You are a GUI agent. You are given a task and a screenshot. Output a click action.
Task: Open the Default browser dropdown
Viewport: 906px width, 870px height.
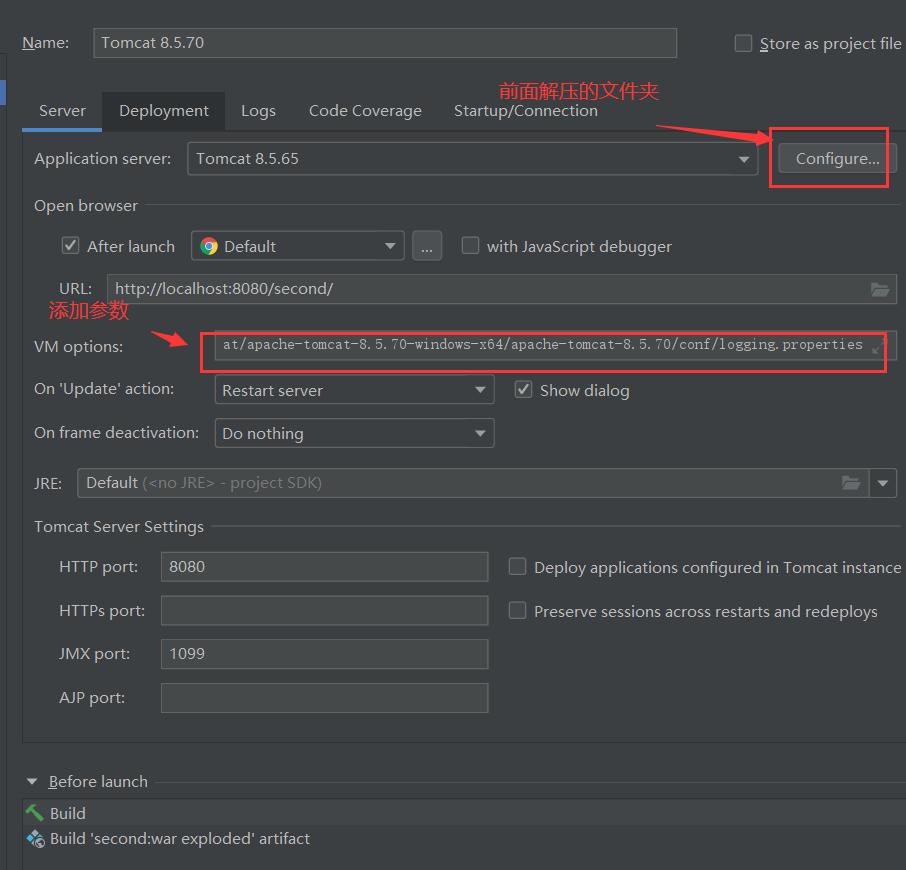click(298, 246)
